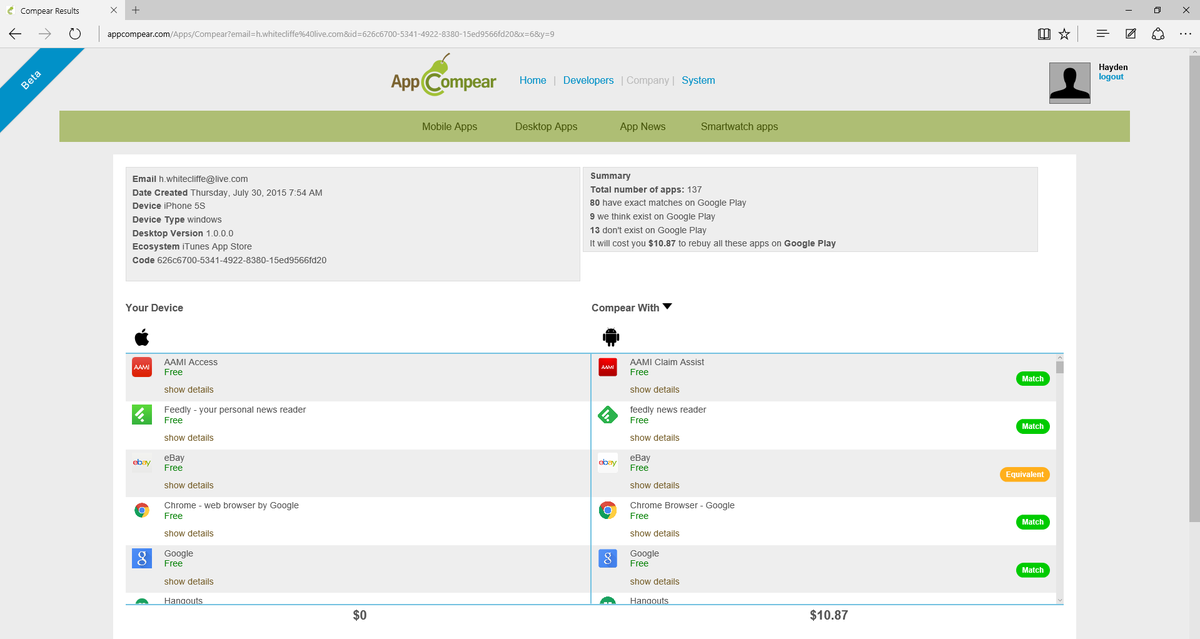
Task: Click the Match badge for Chrome Browser - Google
Action: click(x=1033, y=522)
